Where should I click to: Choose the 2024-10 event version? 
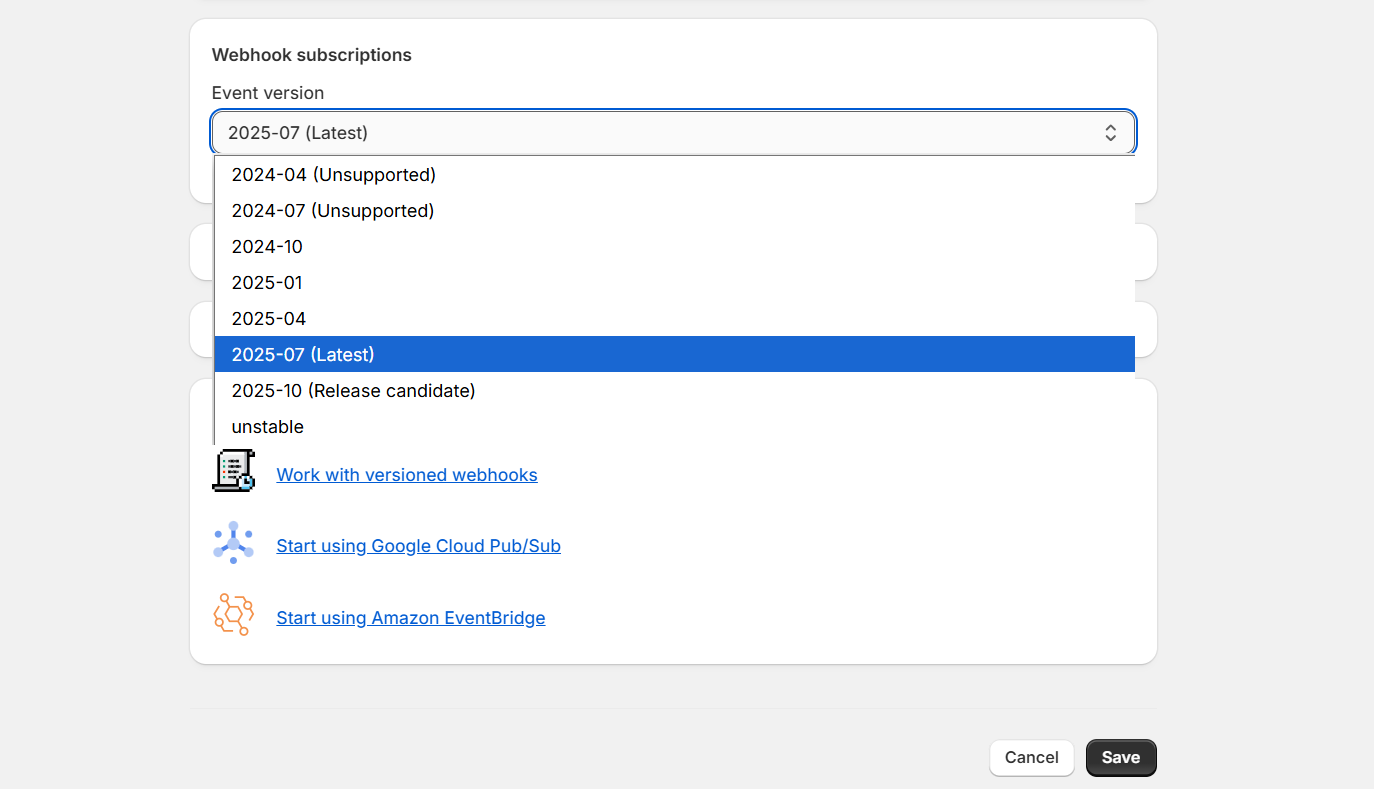pyautogui.click(x=267, y=247)
